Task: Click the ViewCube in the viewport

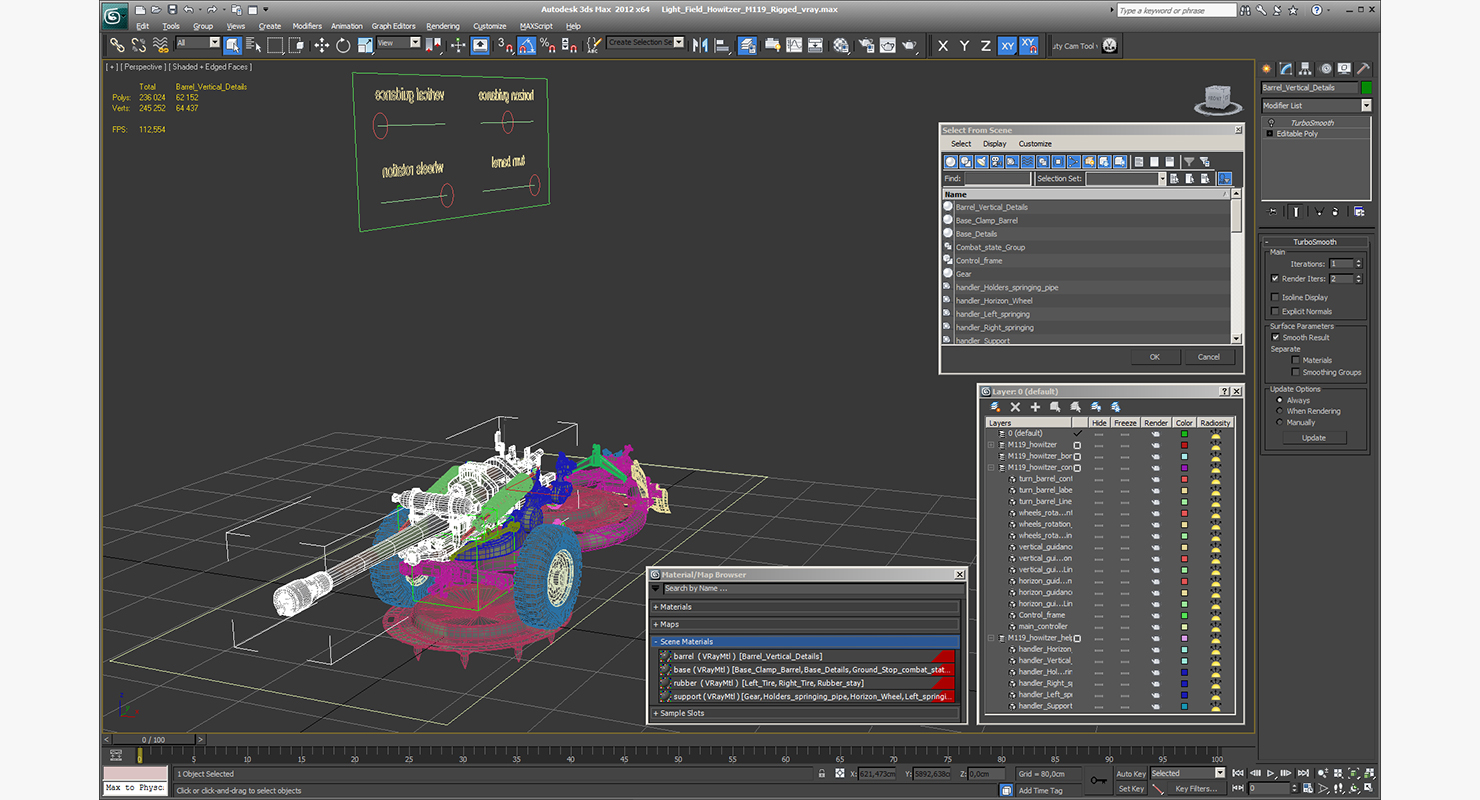Action: tap(1217, 98)
